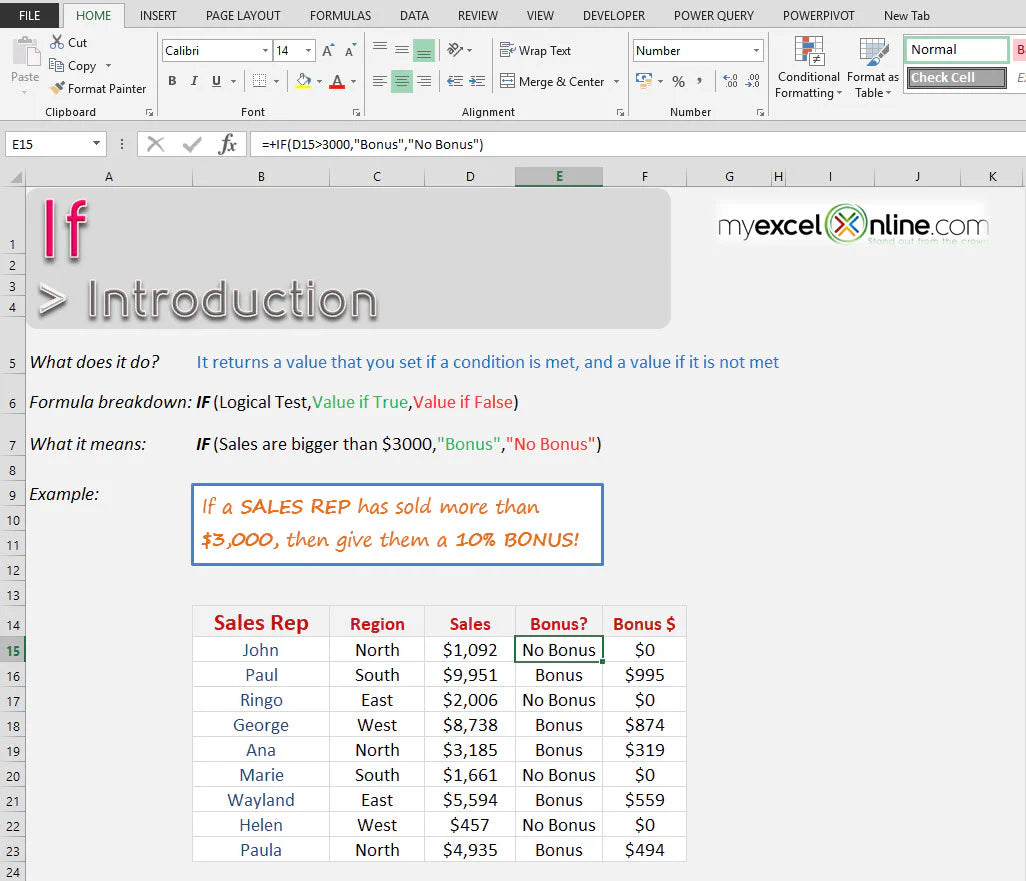Apply the yellow Fill Color
Viewport: 1026px width, 881px height.
tap(303, 82)
